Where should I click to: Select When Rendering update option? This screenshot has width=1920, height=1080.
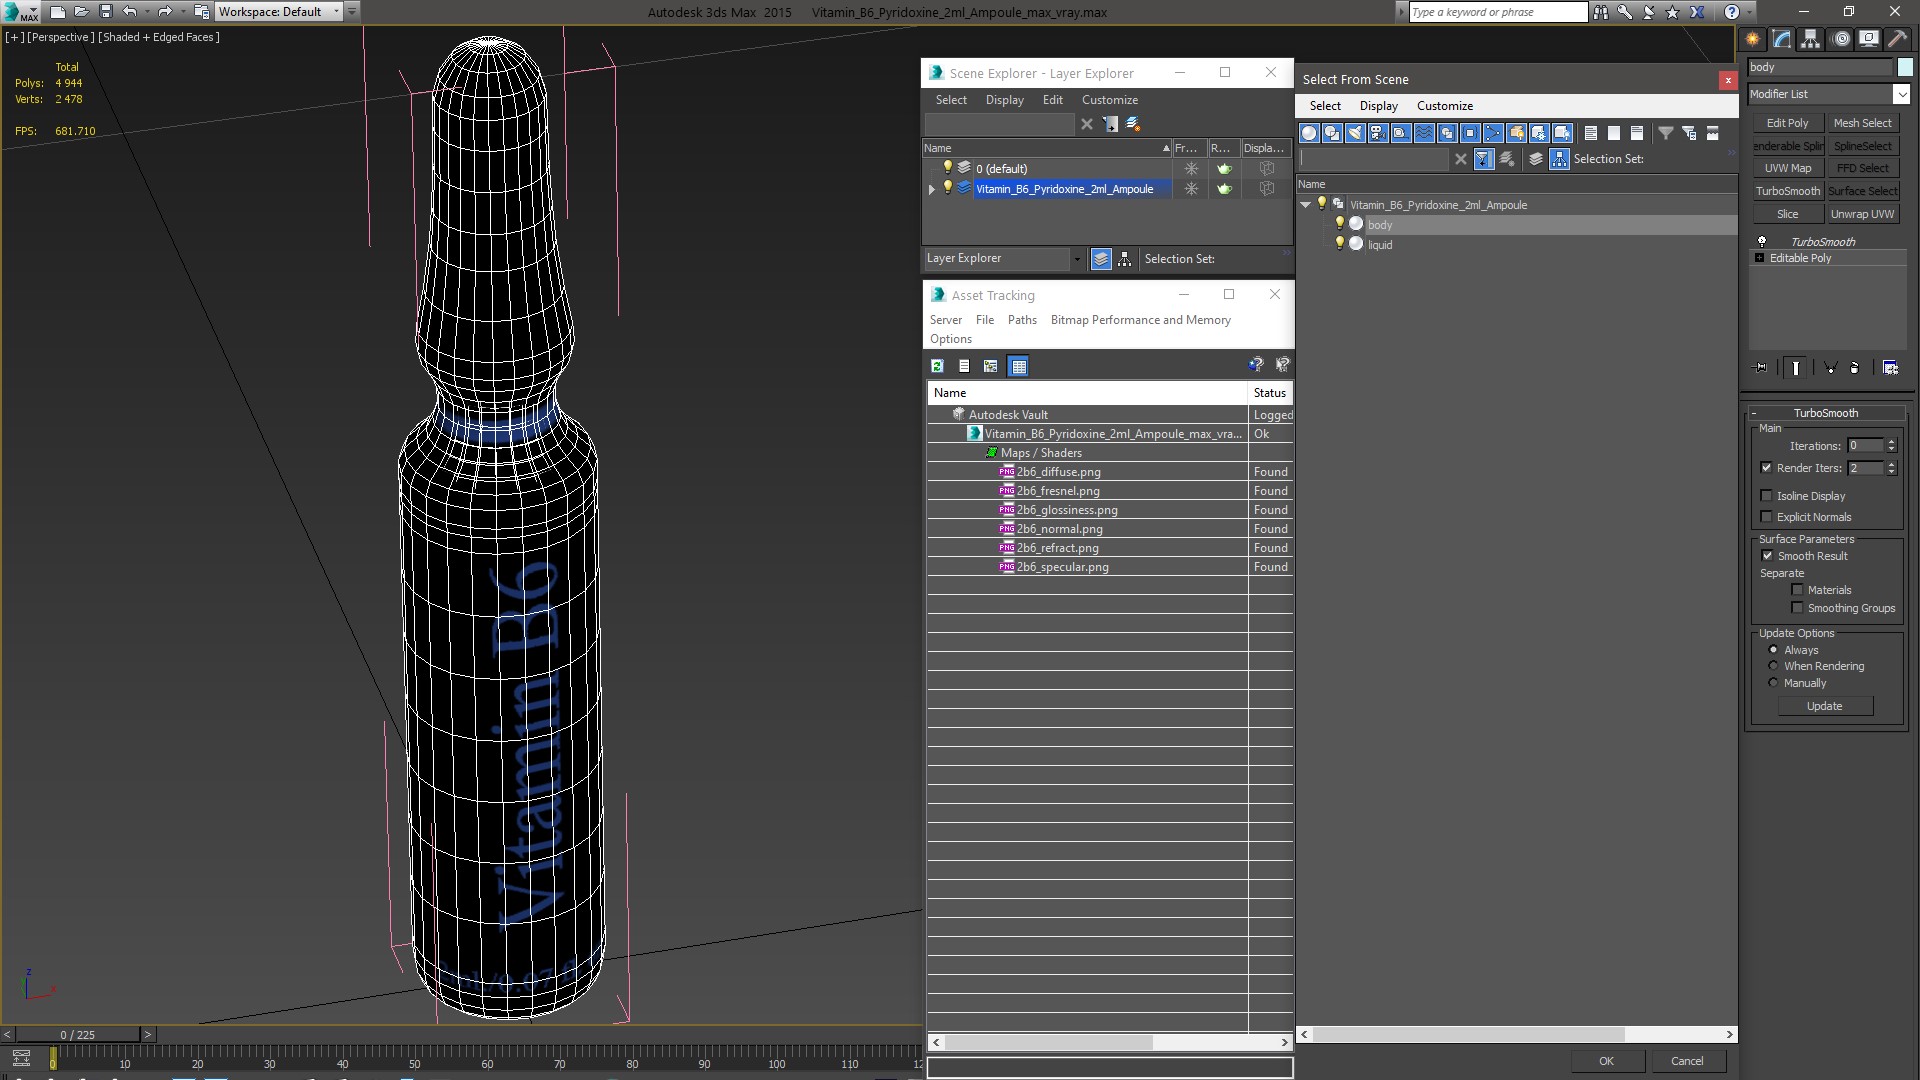point(1774,666)
